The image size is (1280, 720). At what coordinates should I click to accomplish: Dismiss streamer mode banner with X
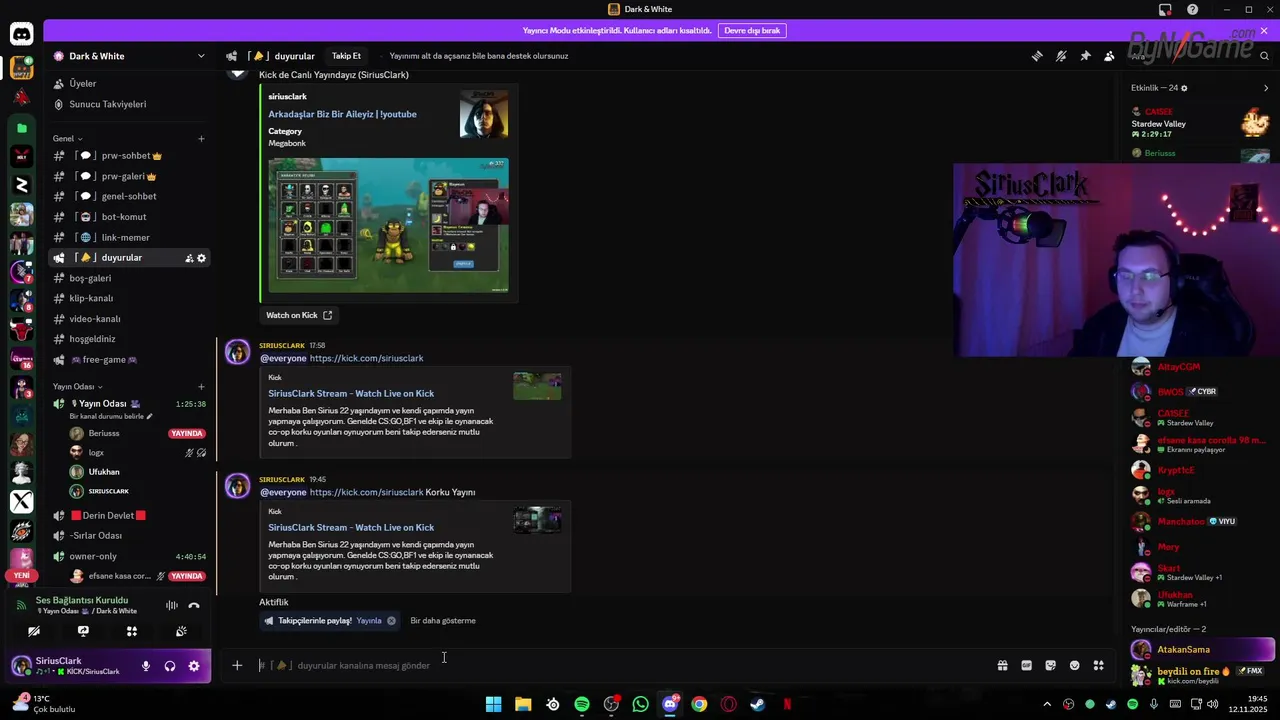(1264, 31)
